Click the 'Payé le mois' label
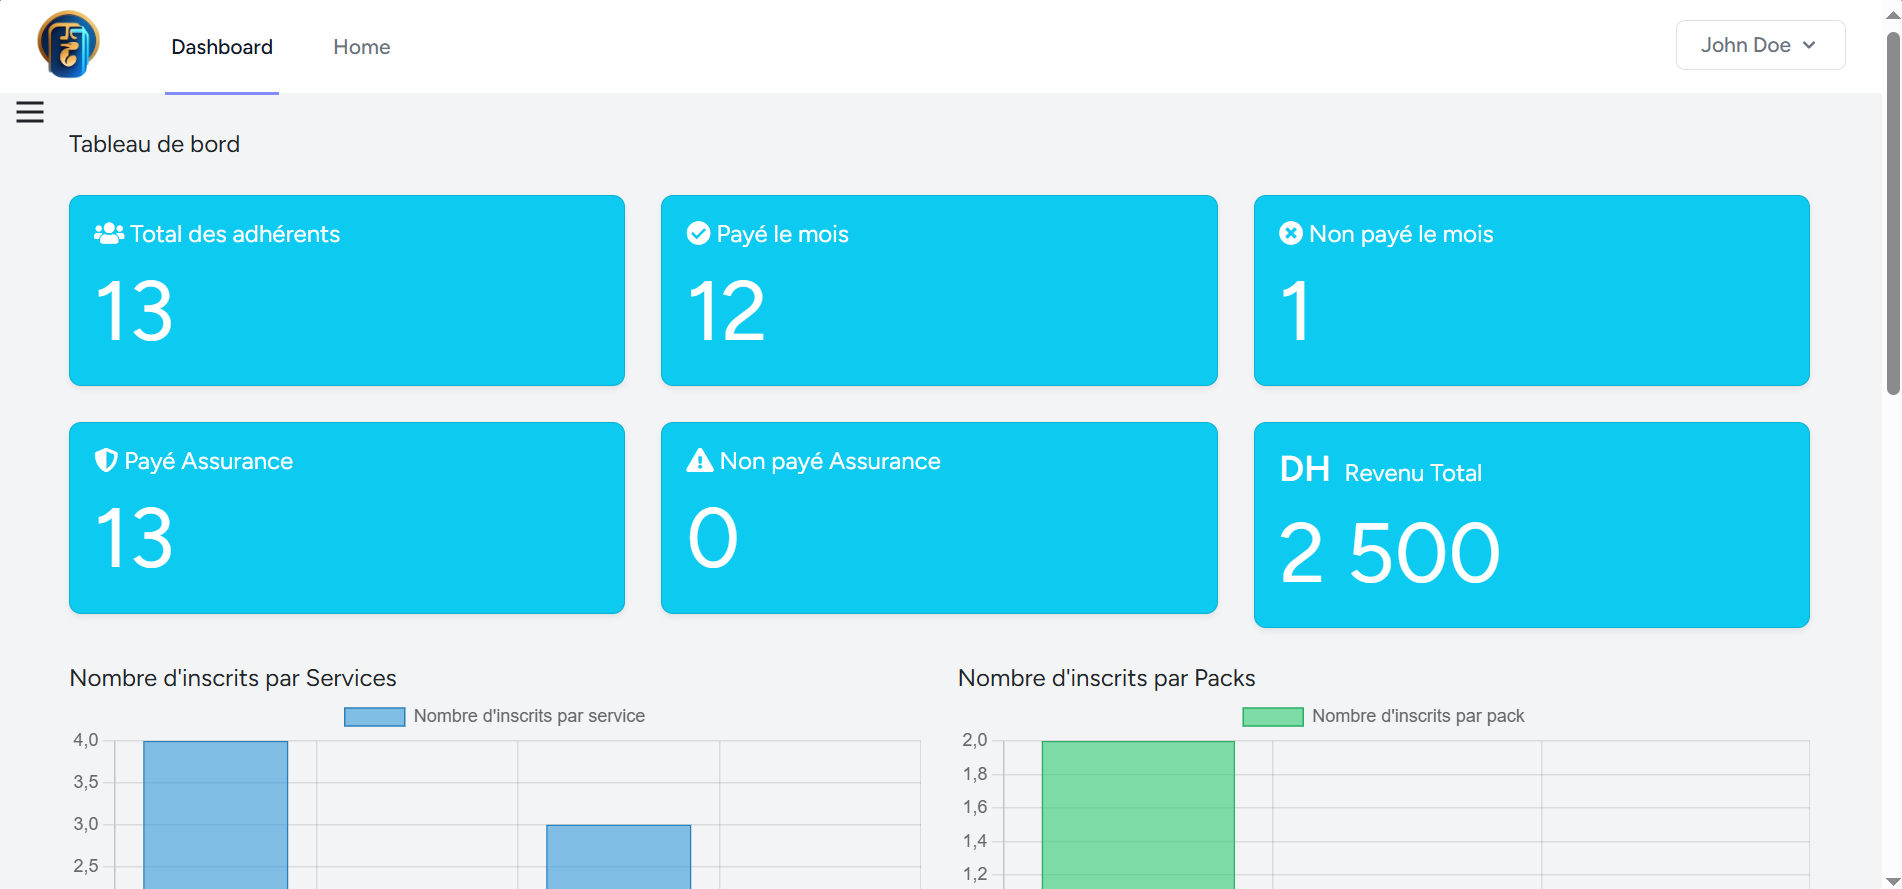 coord(783,234)
